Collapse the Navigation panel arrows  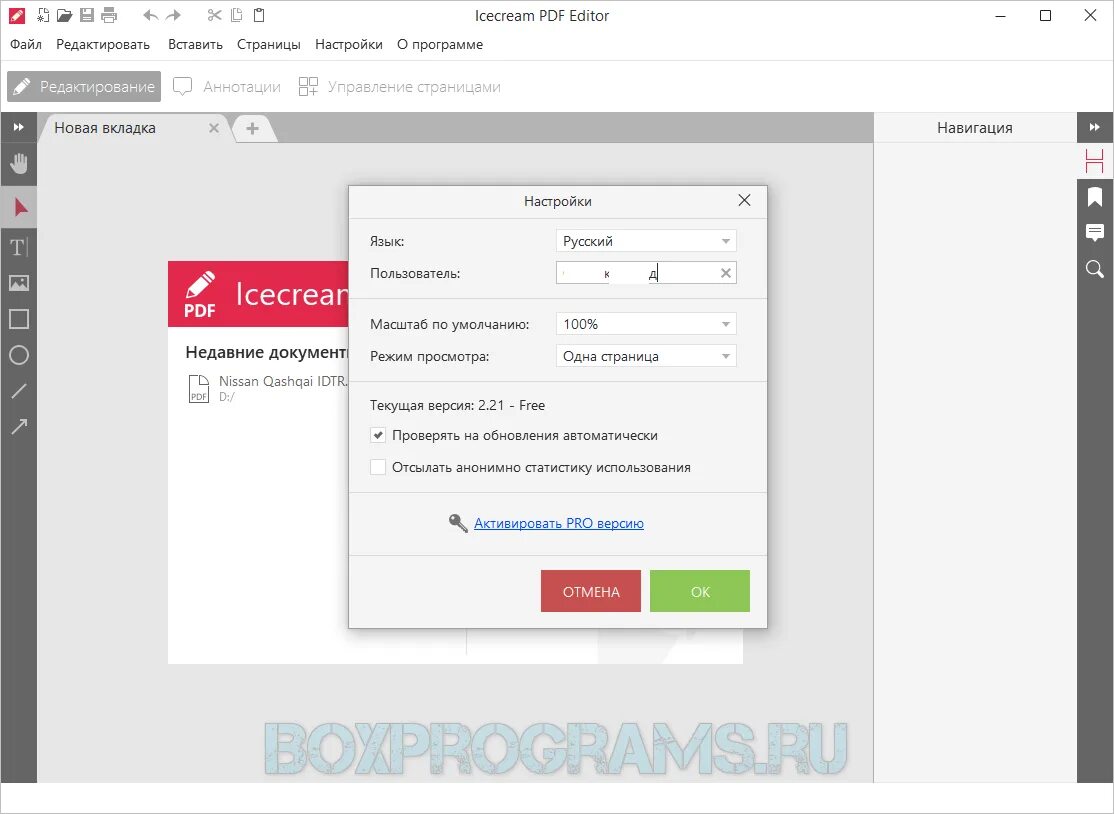[1095, 127]
